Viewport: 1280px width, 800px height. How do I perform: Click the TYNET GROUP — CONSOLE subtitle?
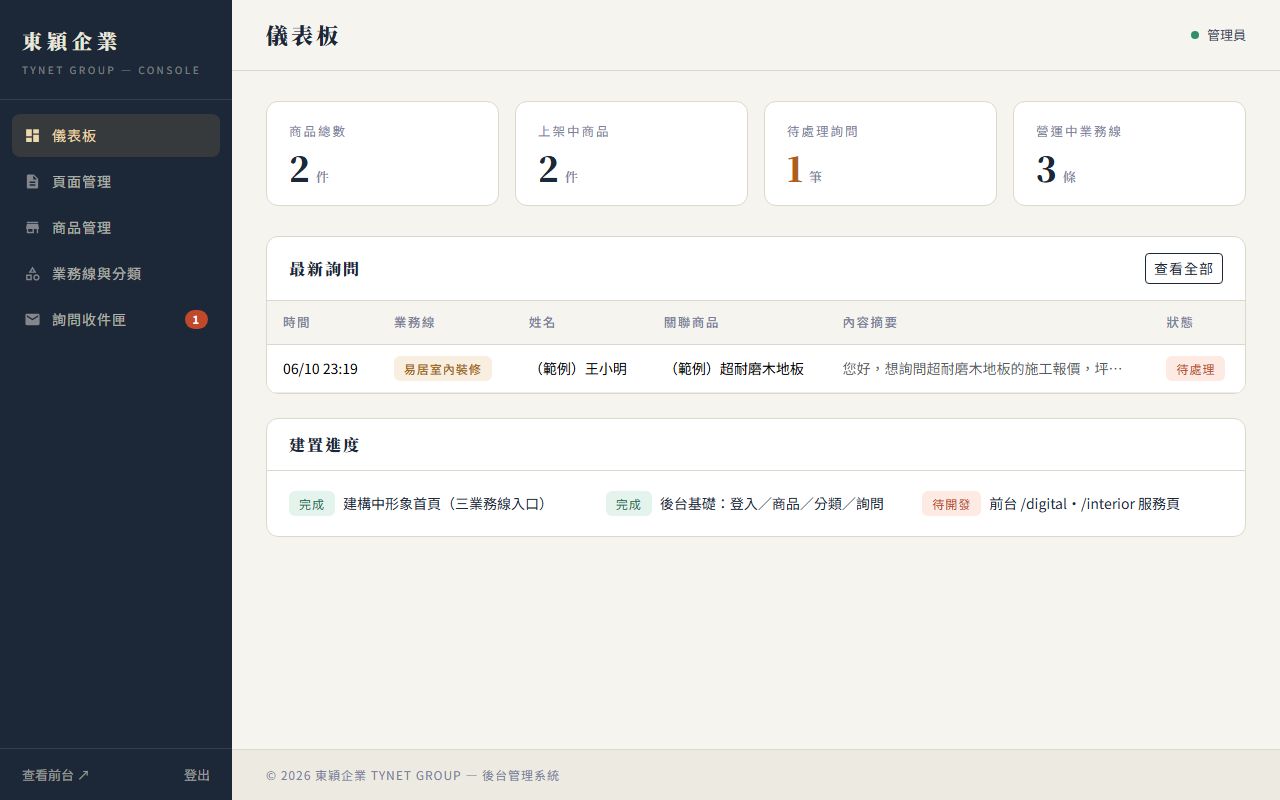click(111, 70)
